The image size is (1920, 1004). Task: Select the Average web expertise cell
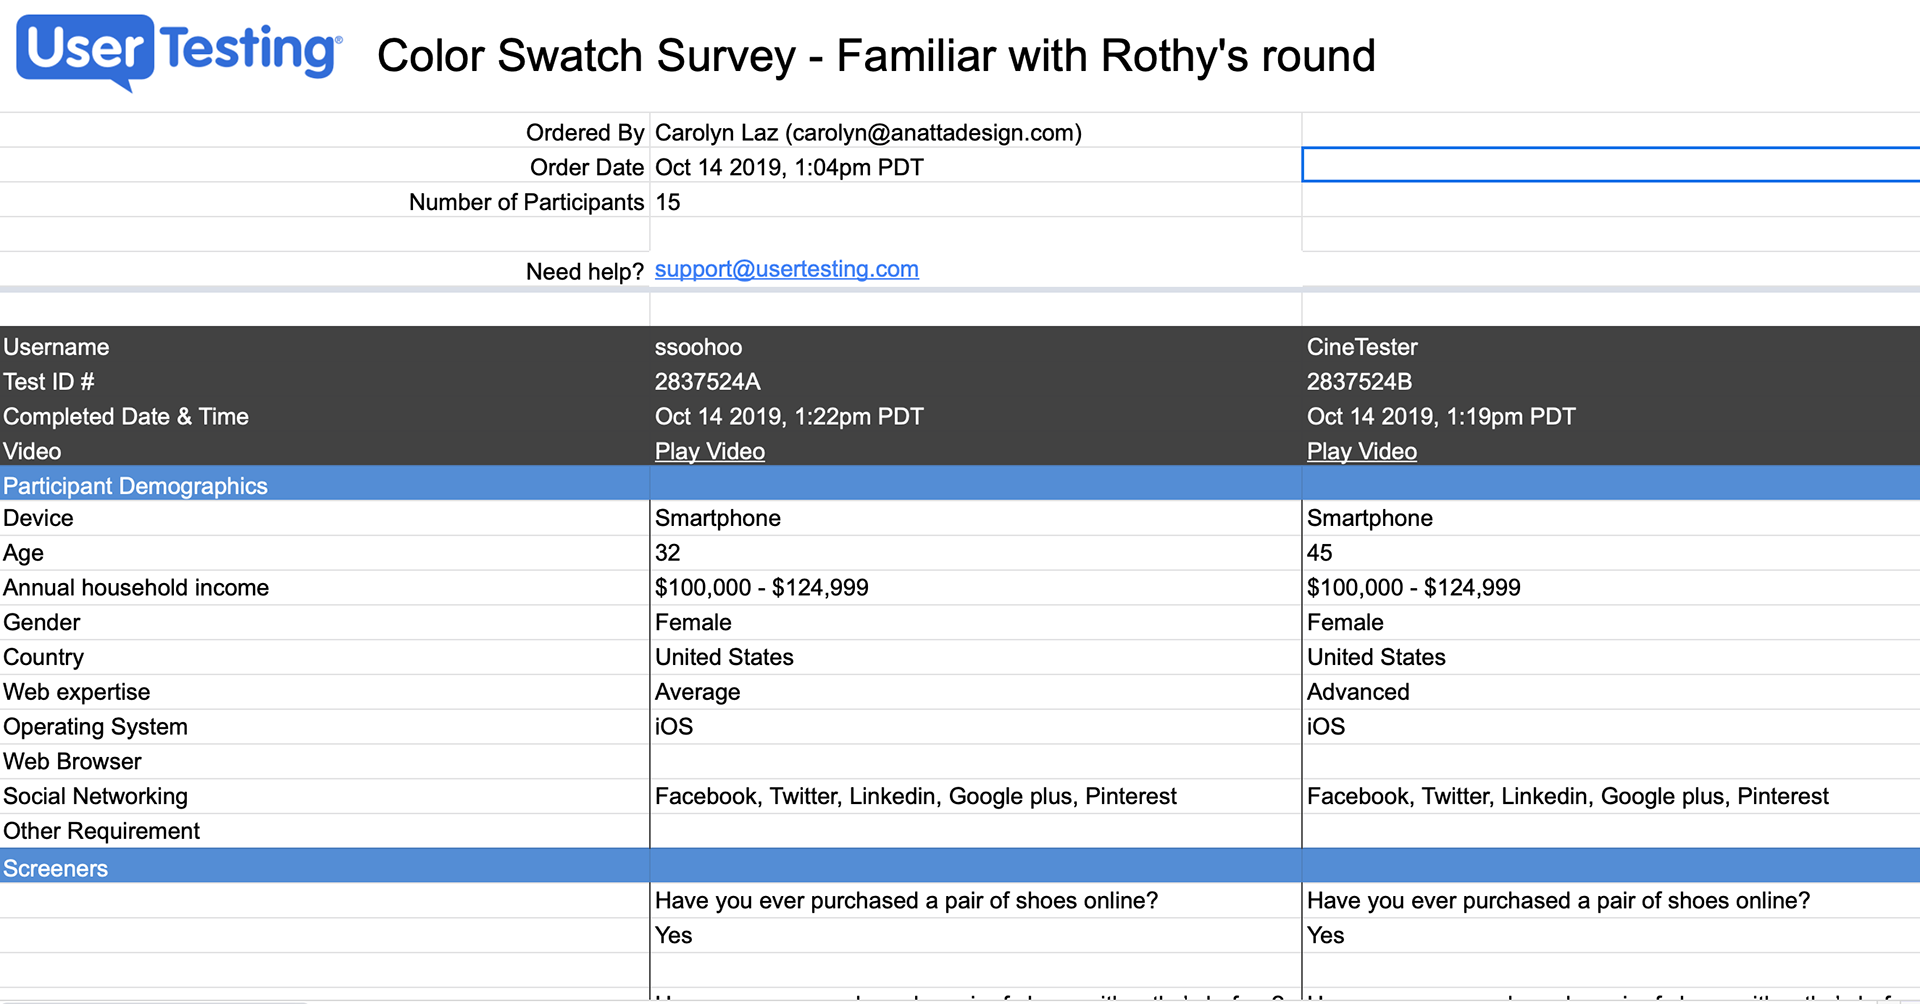(975, 692)
